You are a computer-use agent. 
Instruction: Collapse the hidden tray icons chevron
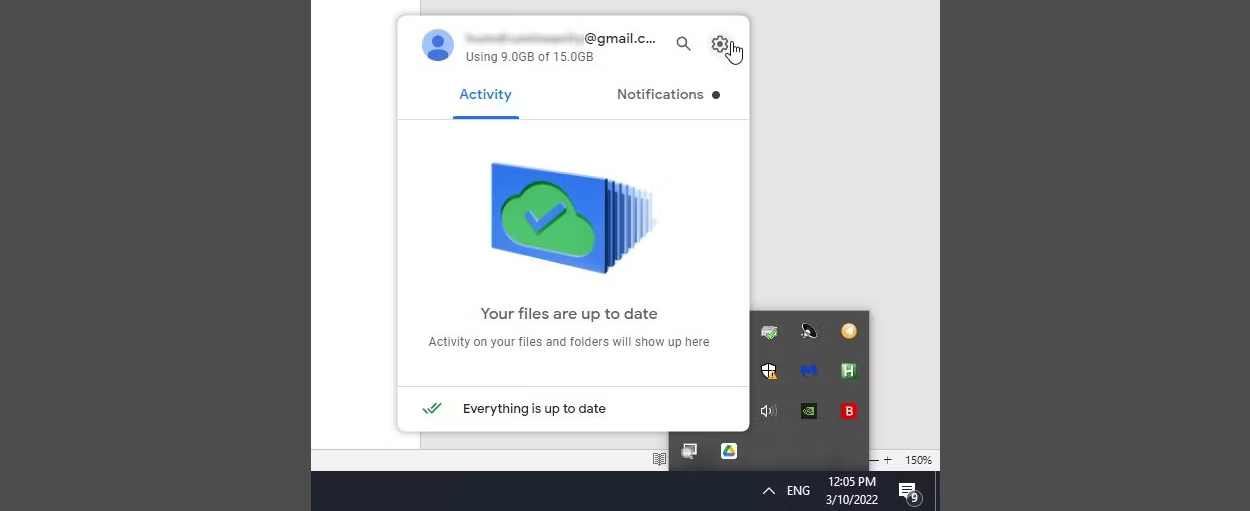point(768,491)
